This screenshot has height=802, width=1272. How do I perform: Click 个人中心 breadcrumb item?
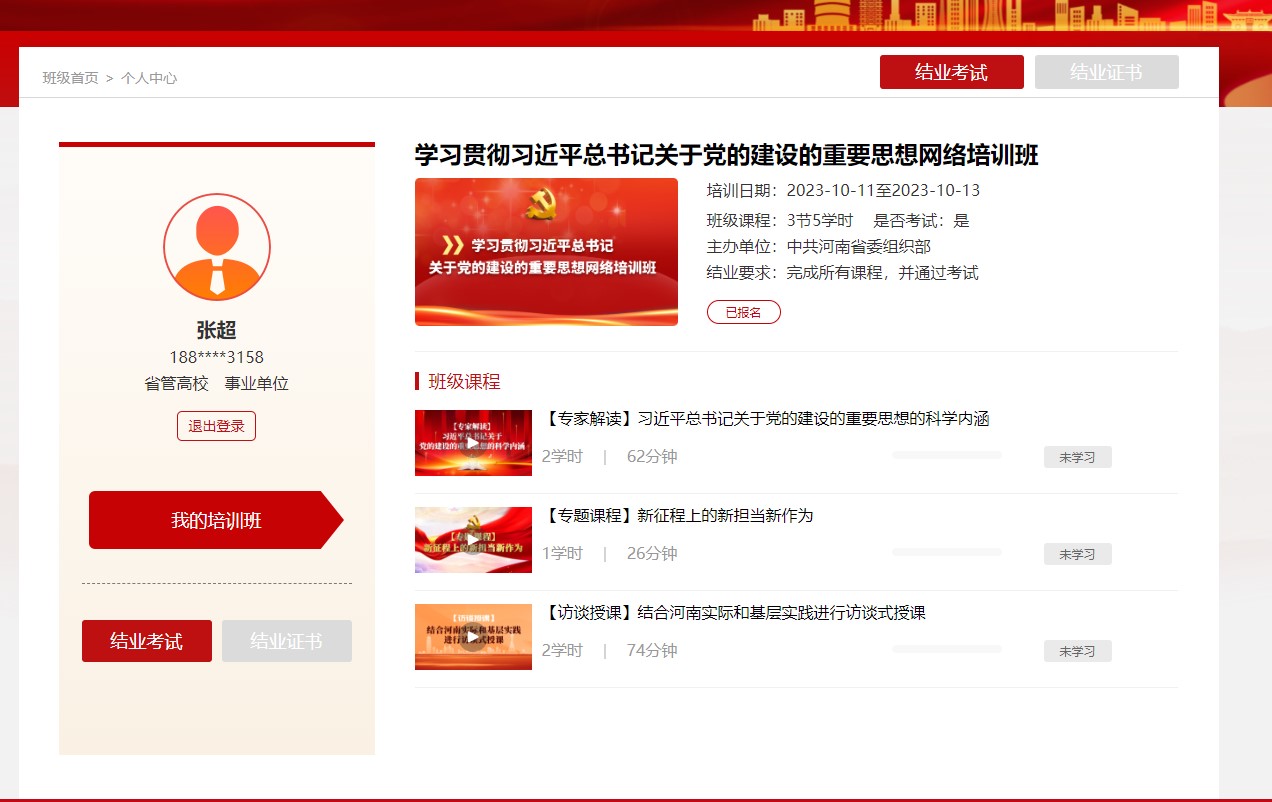point(149,78)
